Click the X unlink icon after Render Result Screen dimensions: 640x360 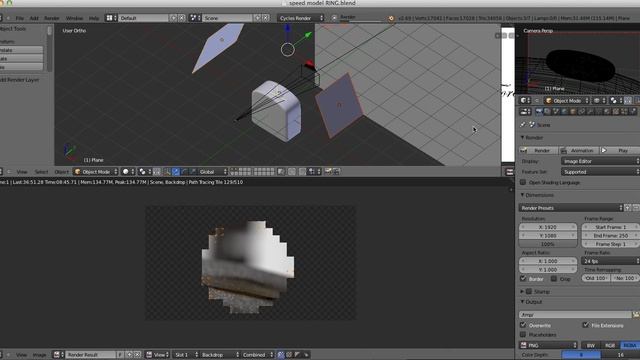point(138,355)
